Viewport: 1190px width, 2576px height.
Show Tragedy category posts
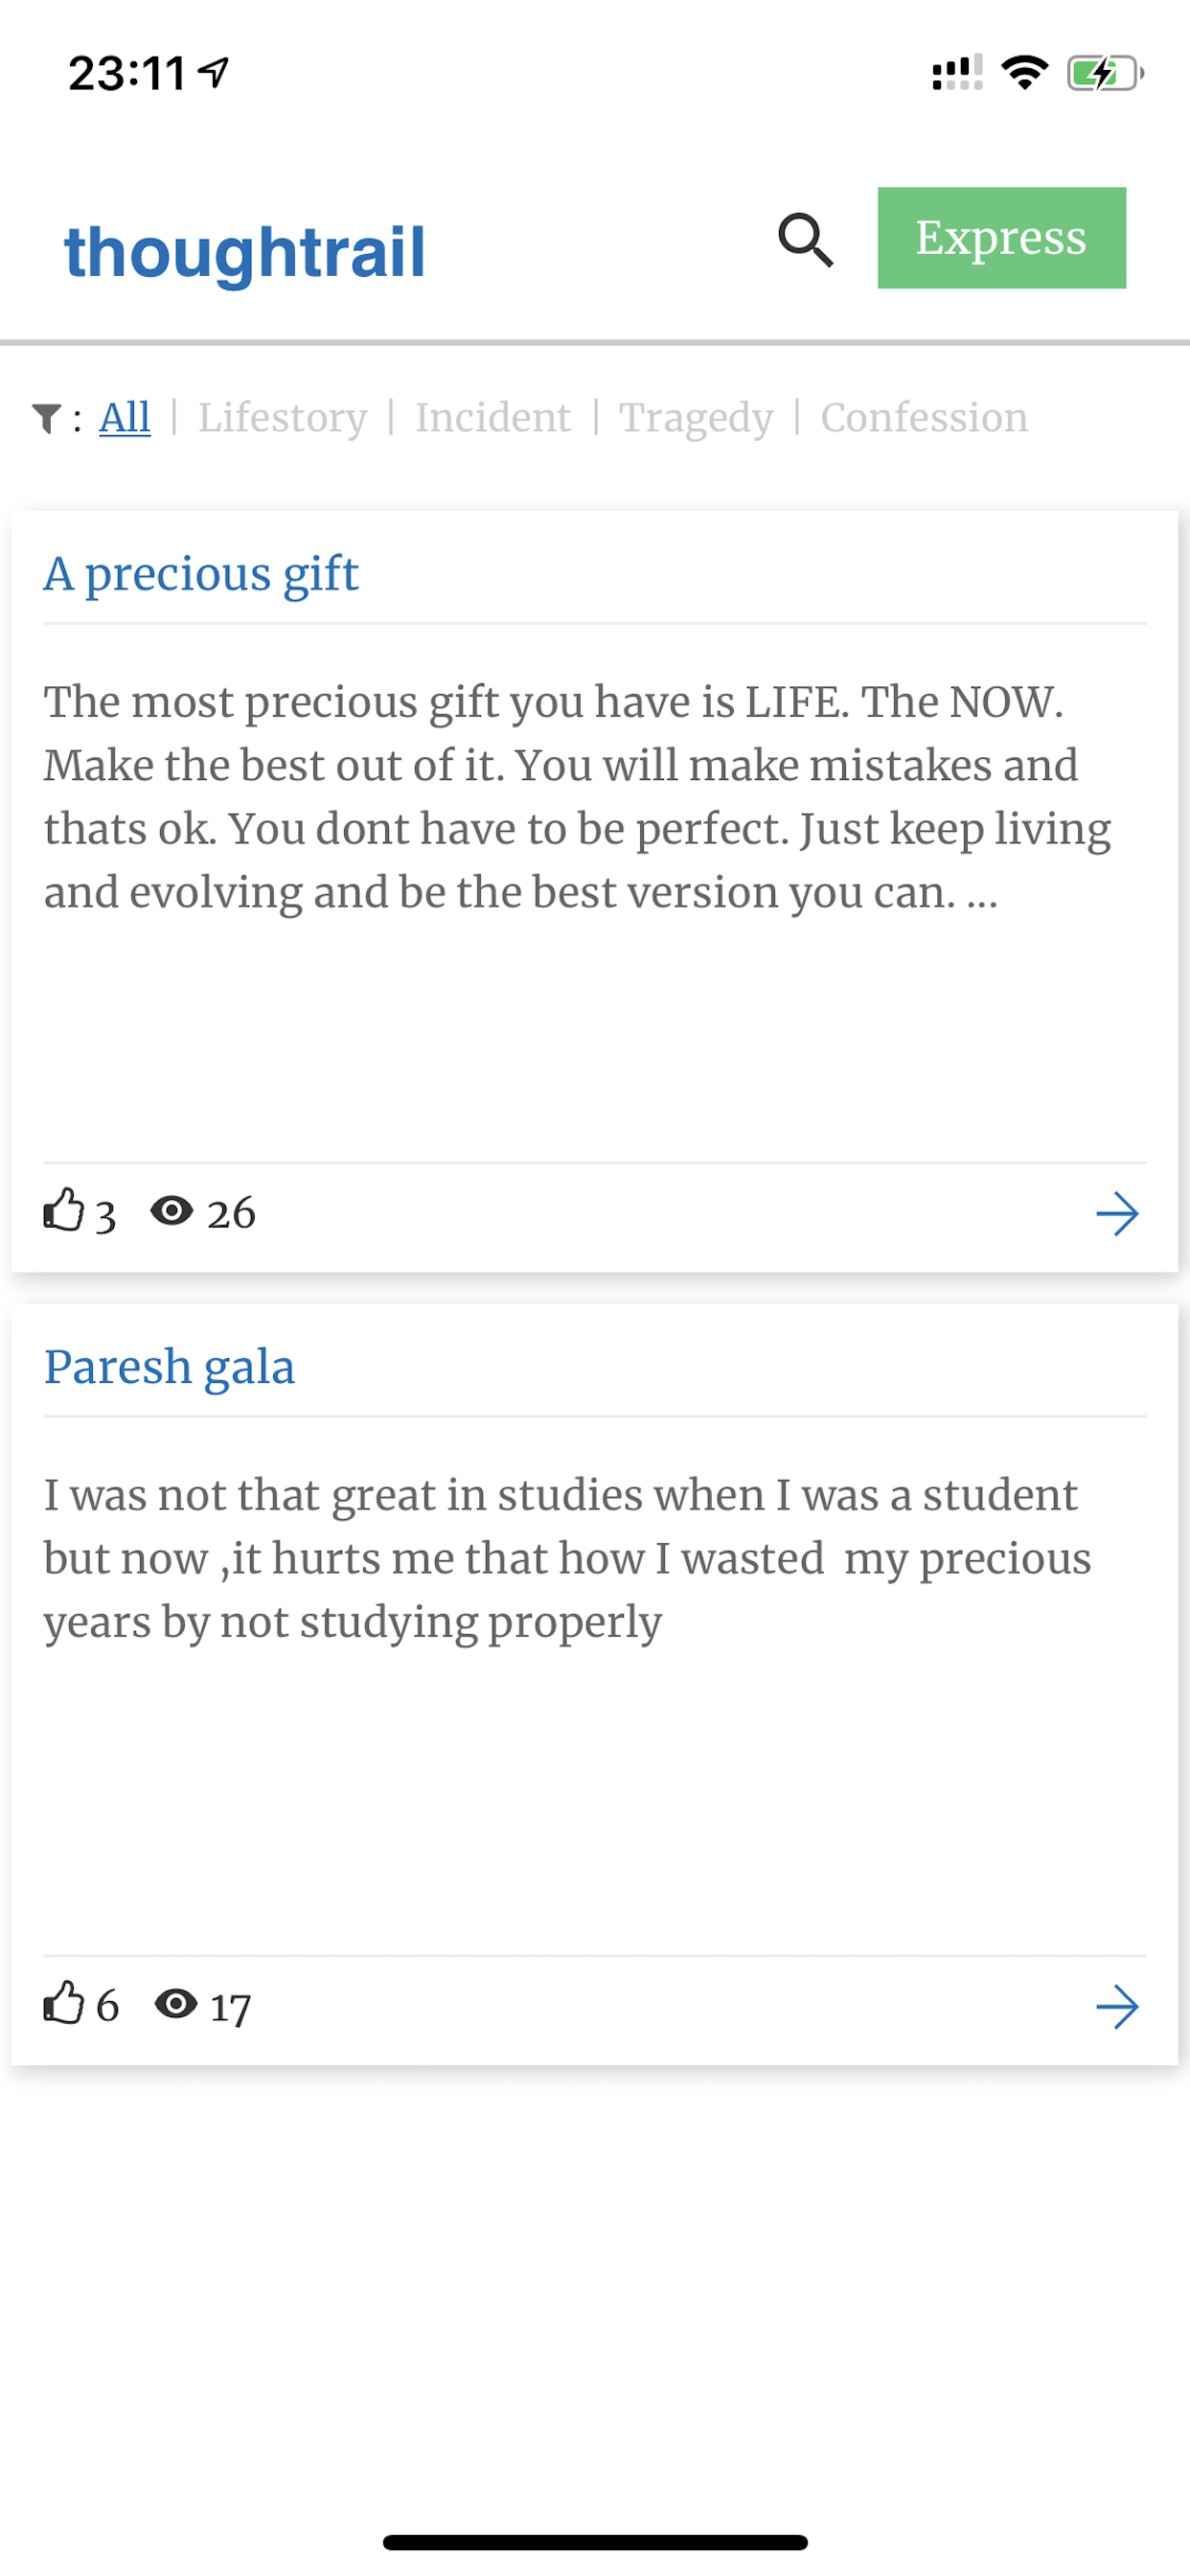pyautogui.click(x=696, y=417)
